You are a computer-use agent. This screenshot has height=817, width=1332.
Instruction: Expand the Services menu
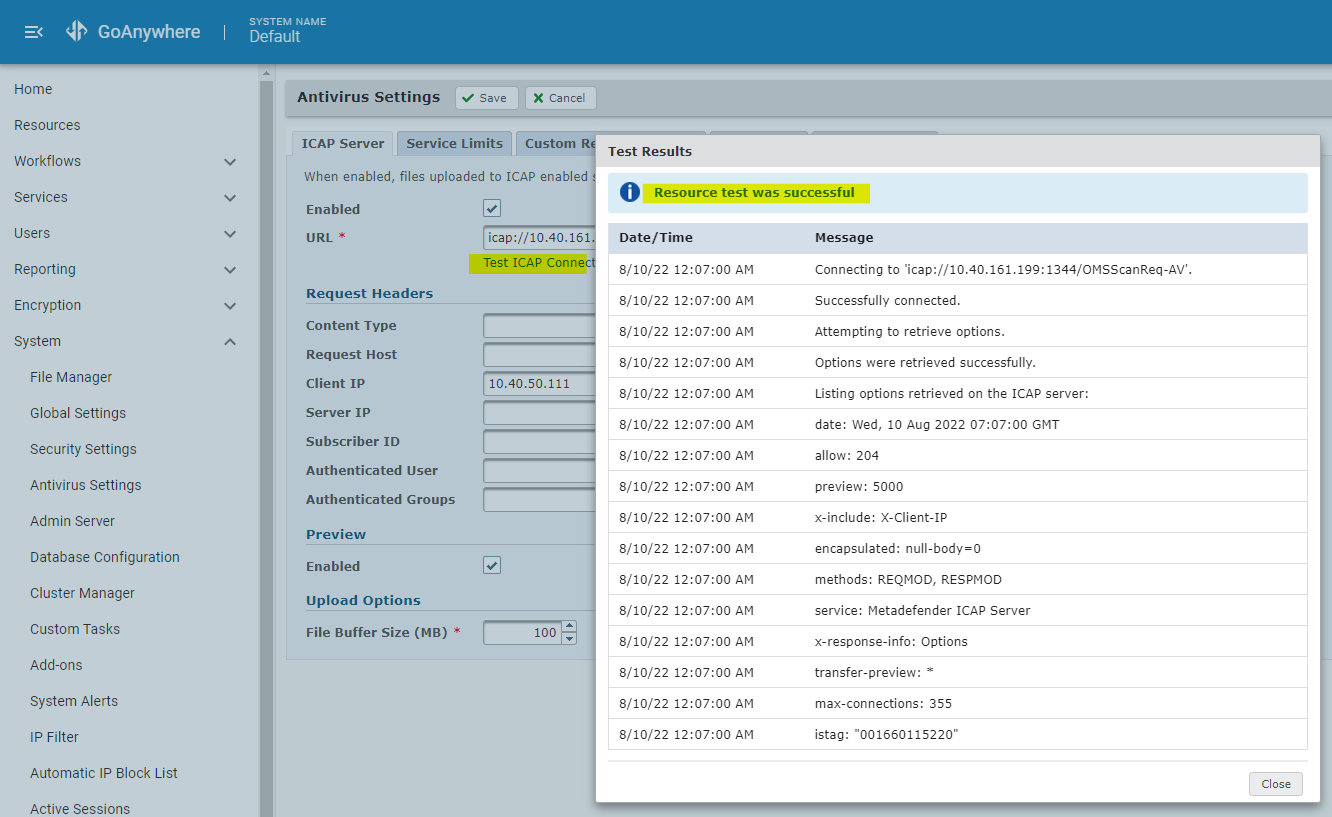tap(230, 197)
